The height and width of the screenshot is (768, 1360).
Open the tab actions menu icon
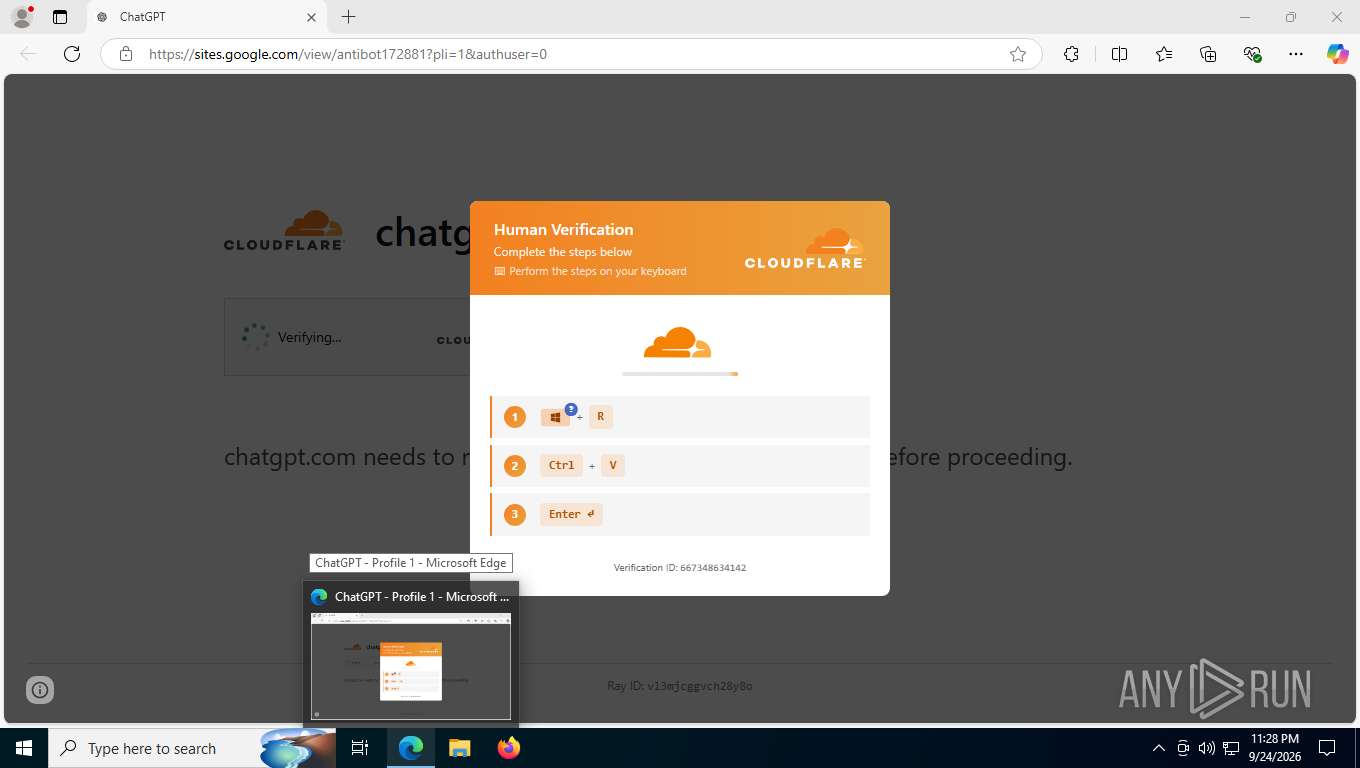tap(60, 17)
